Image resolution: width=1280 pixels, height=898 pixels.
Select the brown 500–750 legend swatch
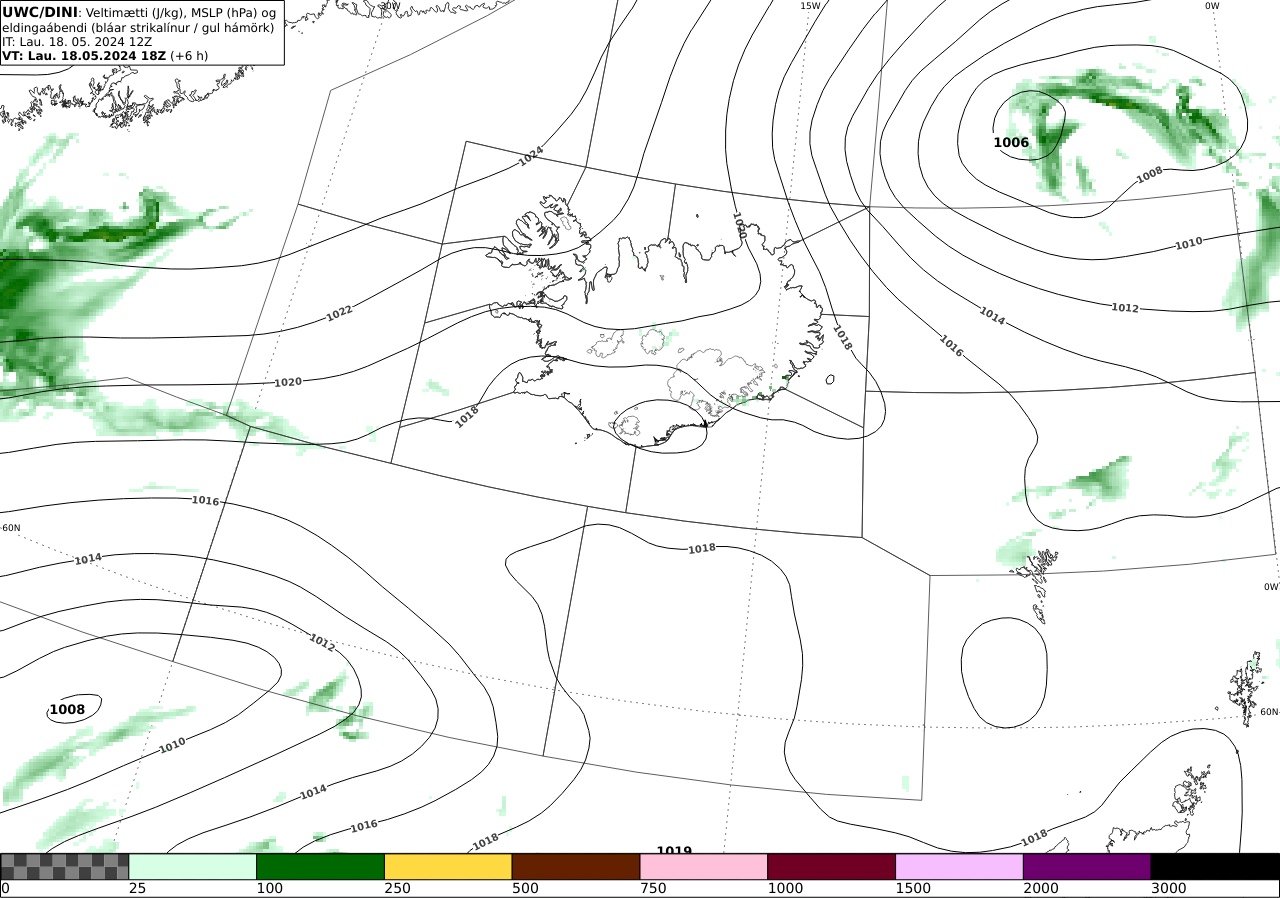coord(576,866)
